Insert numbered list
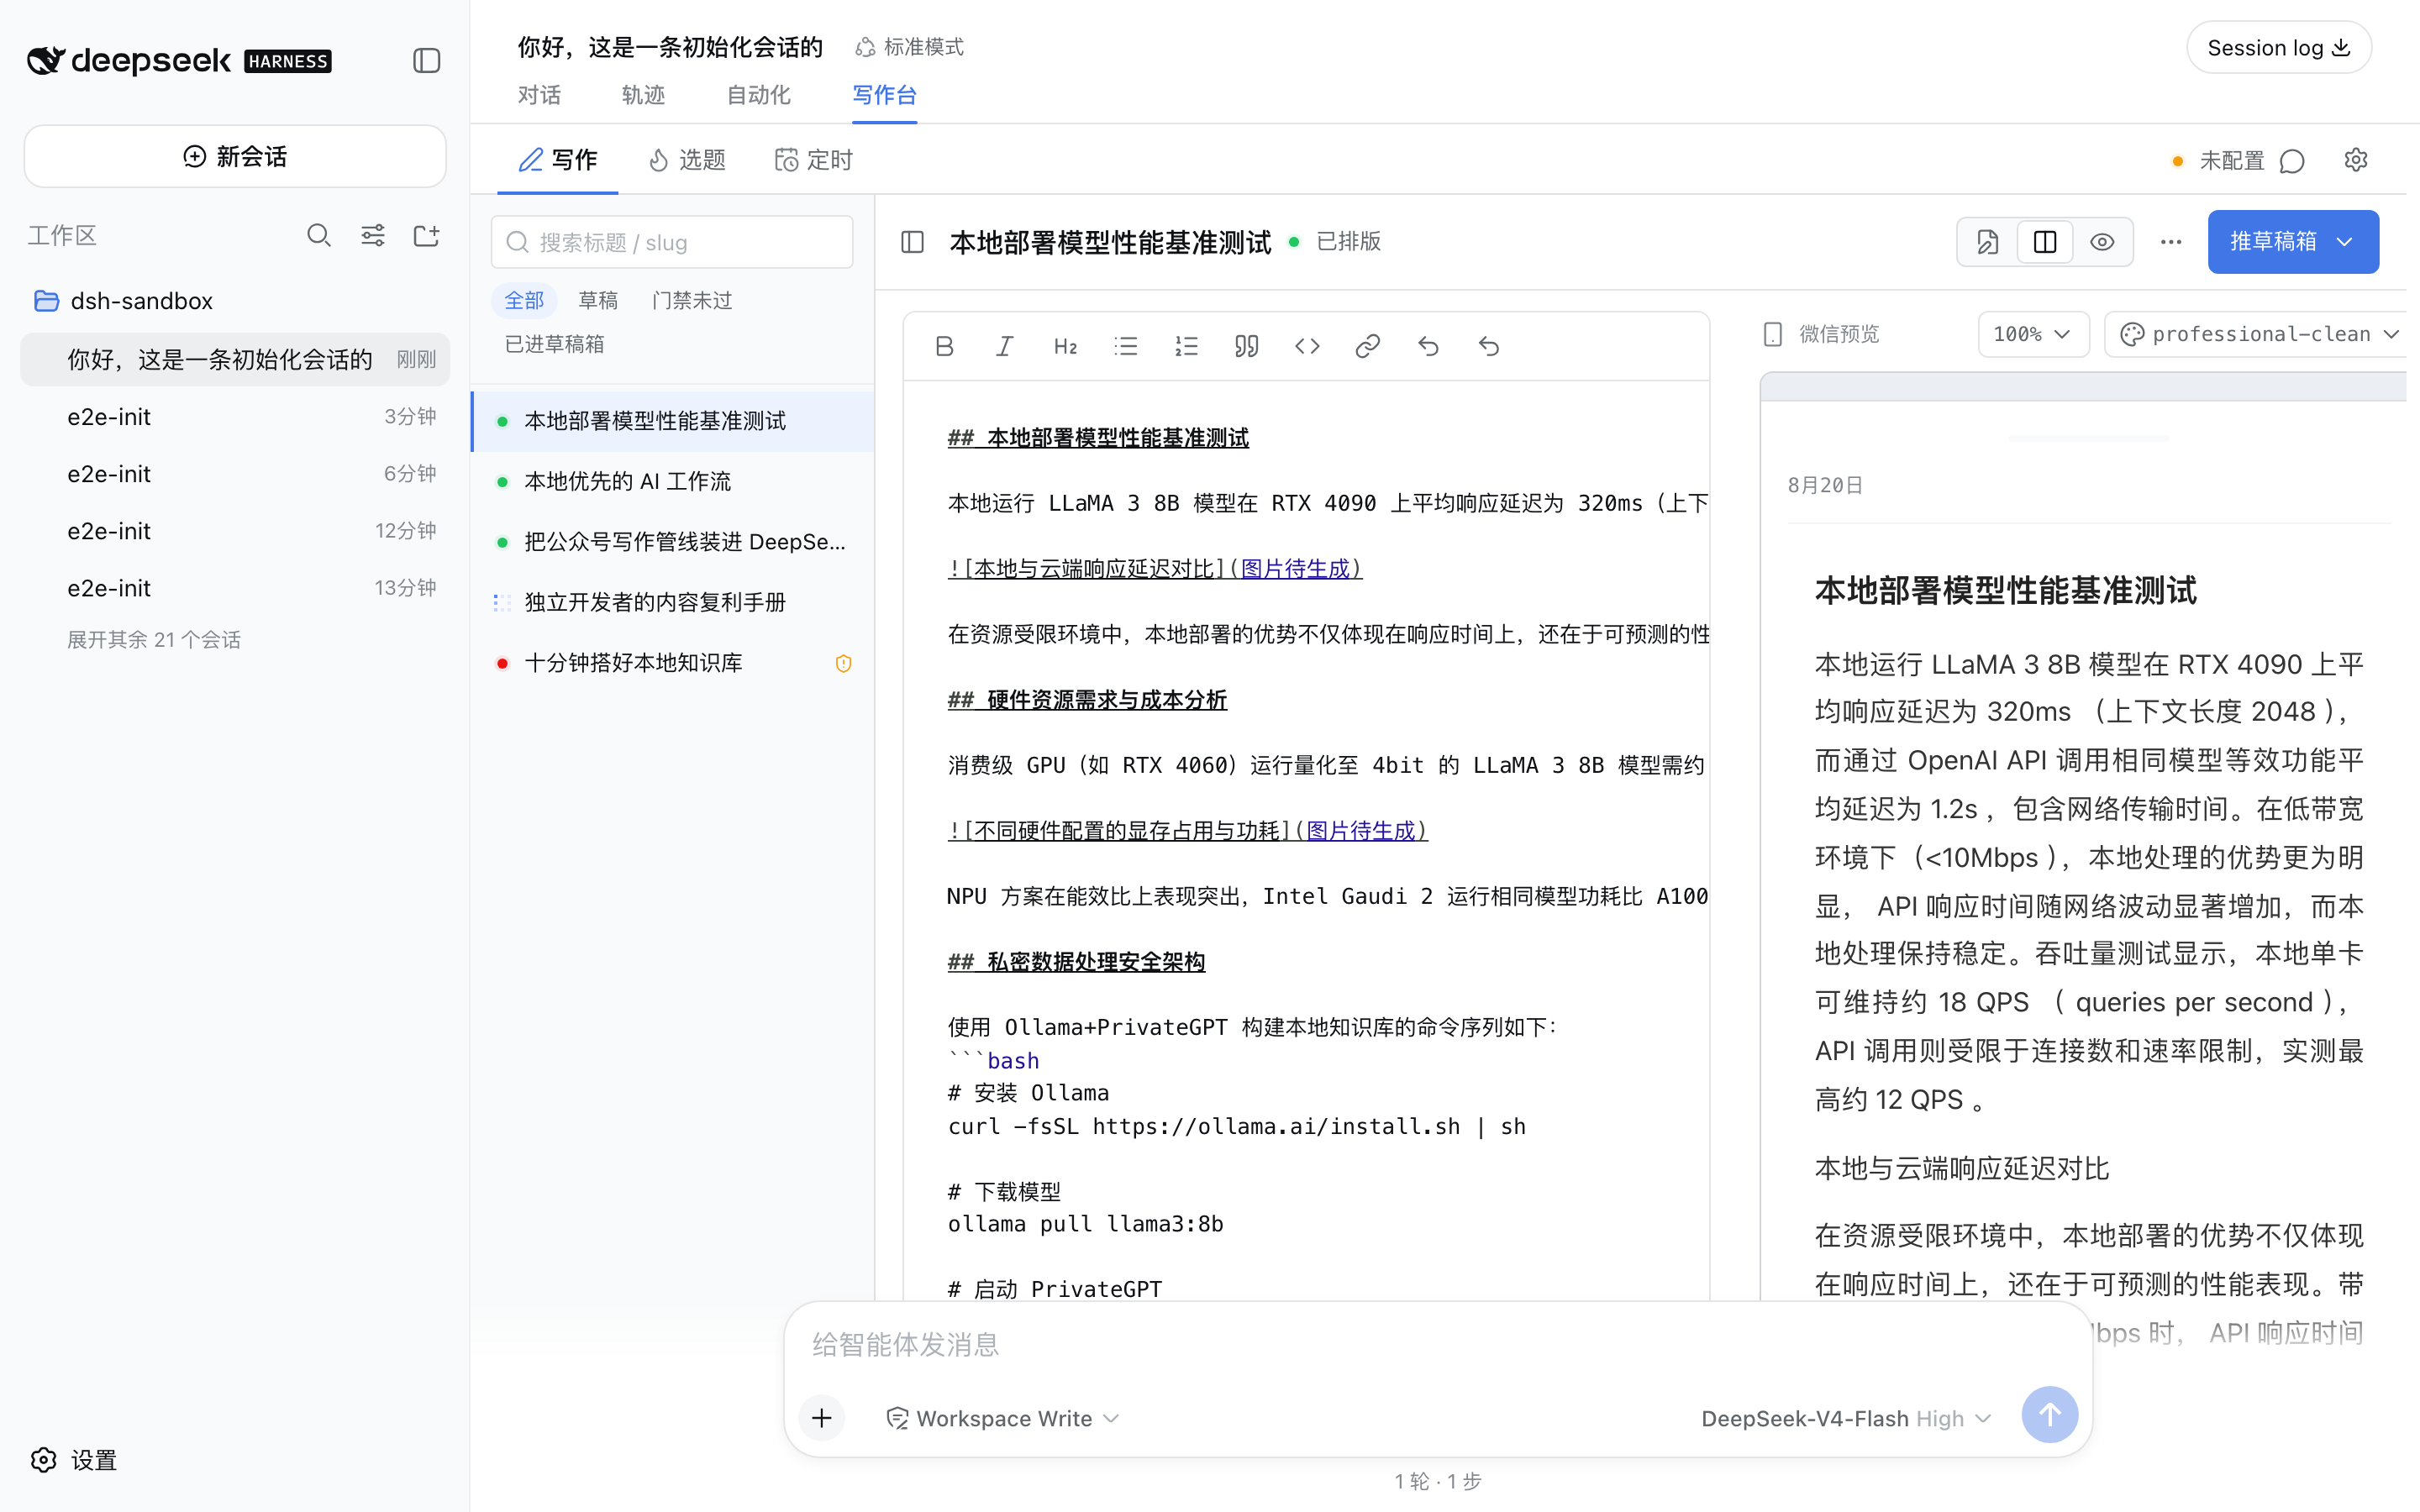The height and width of the screenshot is (1512, 2420). [1186, 346]
